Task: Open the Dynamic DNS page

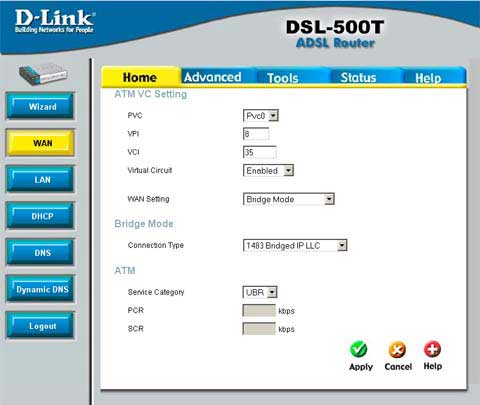Action: (40, 289)
